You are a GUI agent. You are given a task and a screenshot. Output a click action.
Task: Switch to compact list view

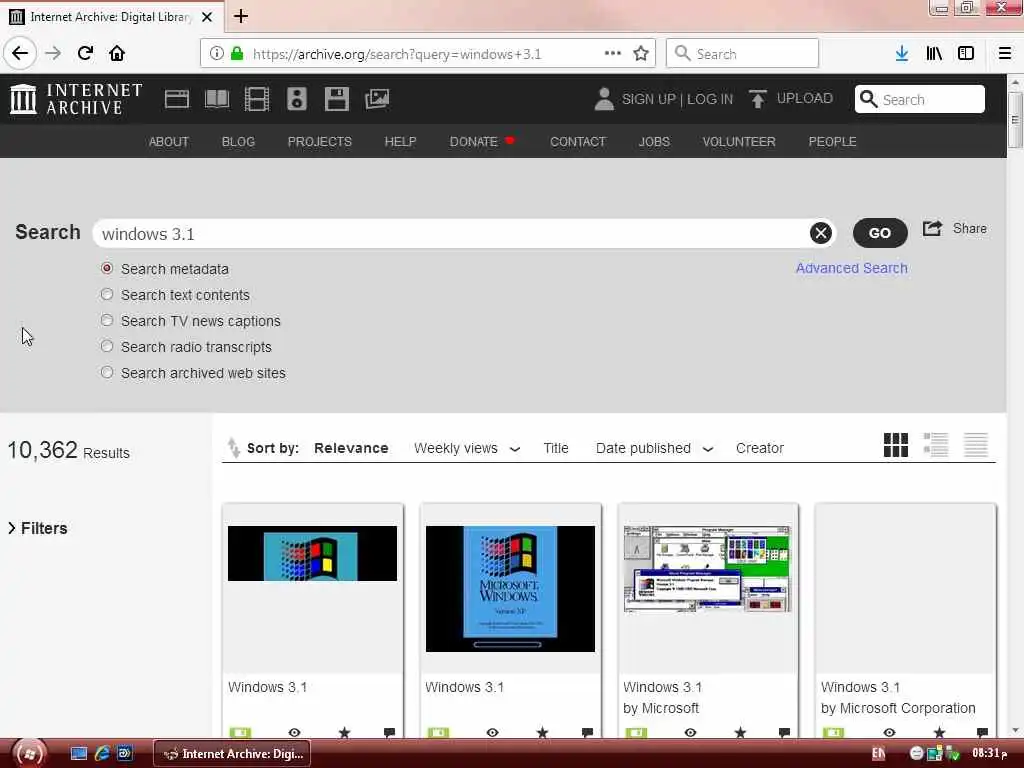[976, 445]
